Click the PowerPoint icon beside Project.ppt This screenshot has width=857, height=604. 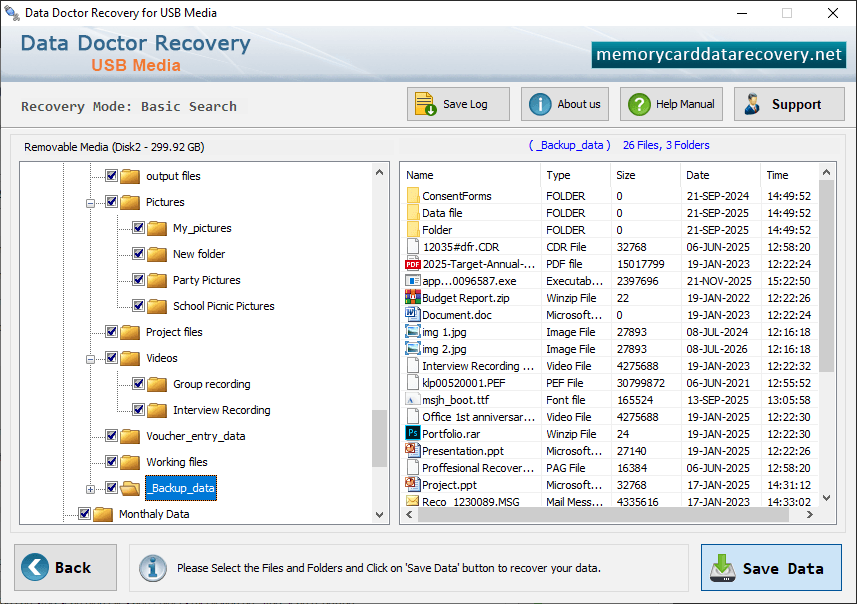[412, 484]
